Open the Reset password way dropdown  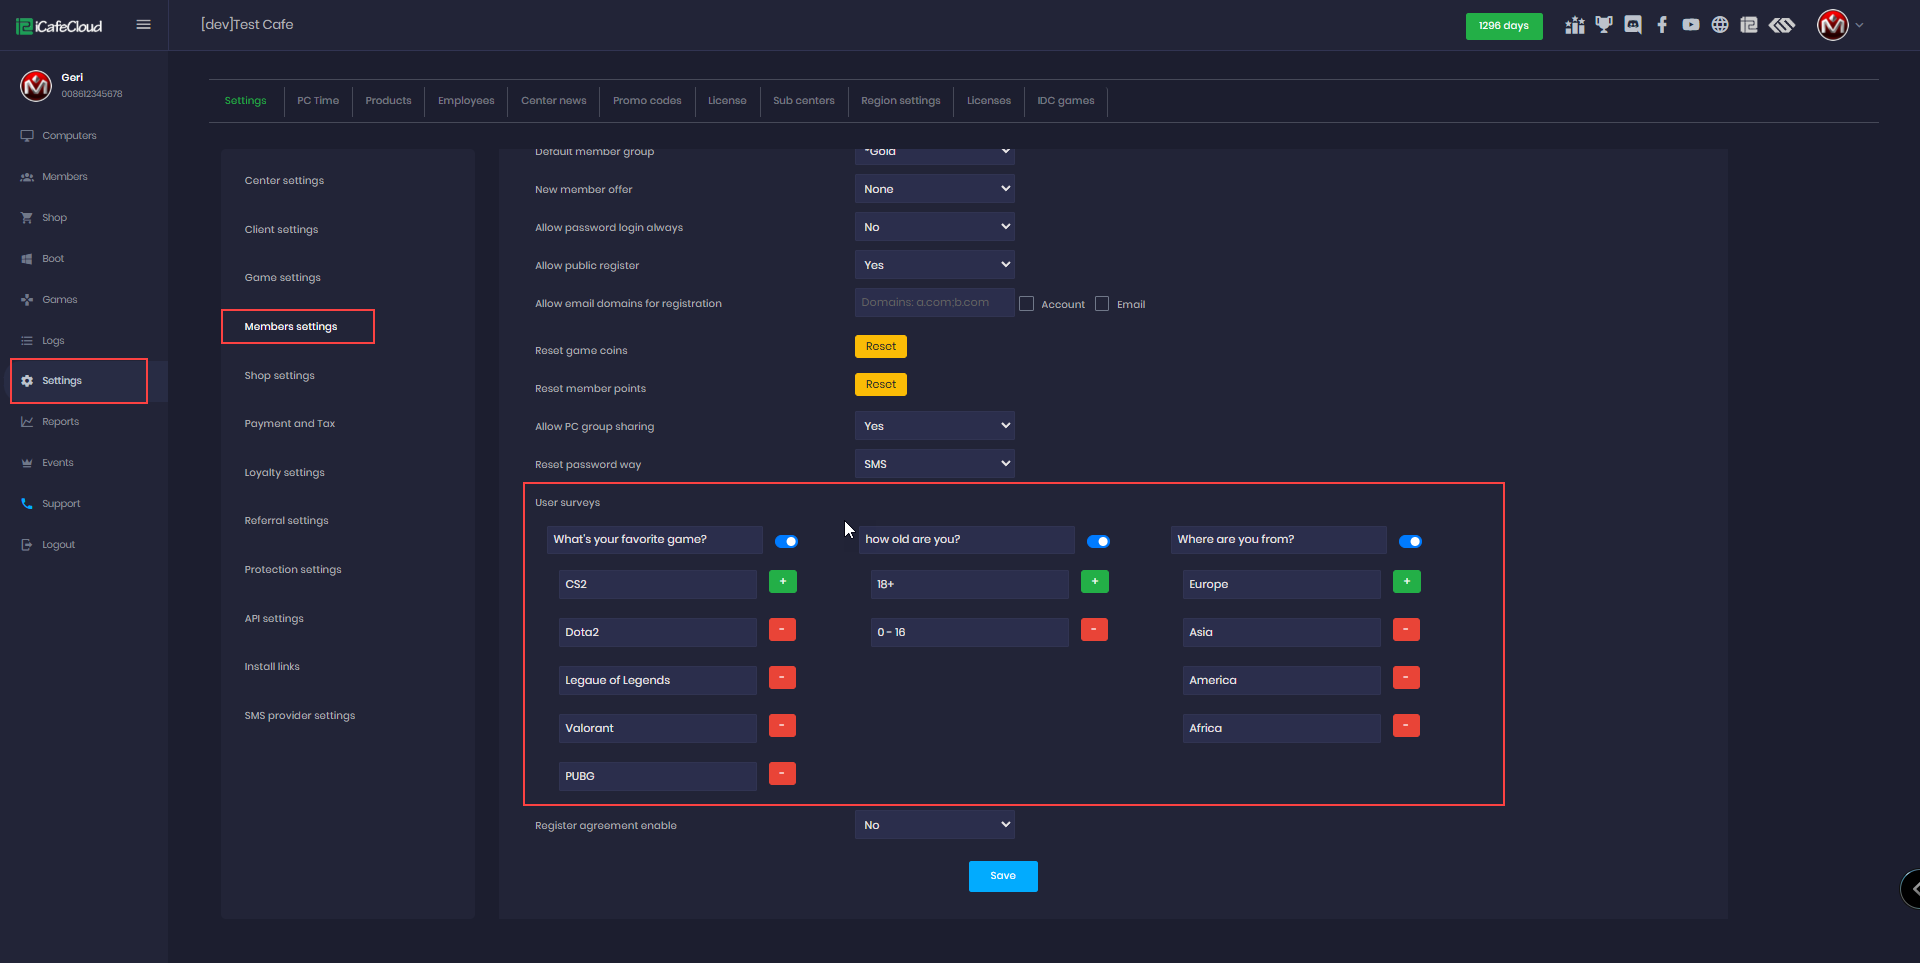(934, 464)
